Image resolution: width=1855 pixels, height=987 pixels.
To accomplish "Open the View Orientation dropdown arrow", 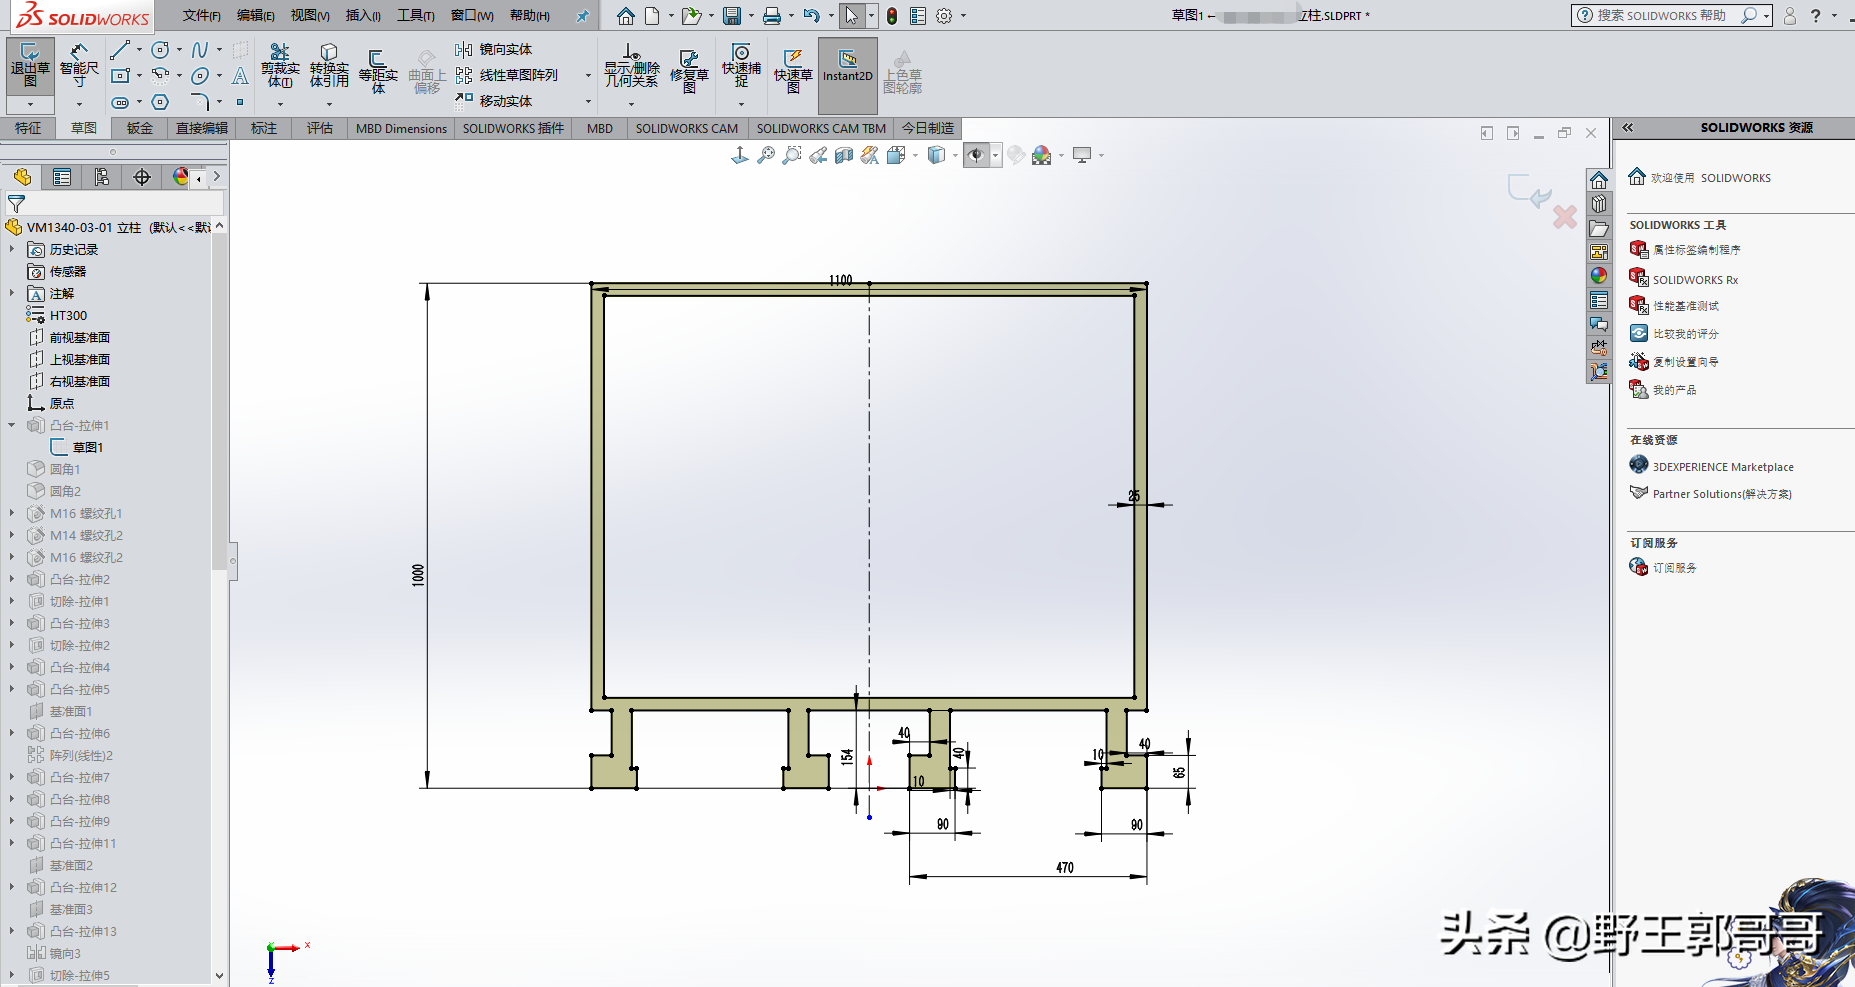I will point(915,155).
